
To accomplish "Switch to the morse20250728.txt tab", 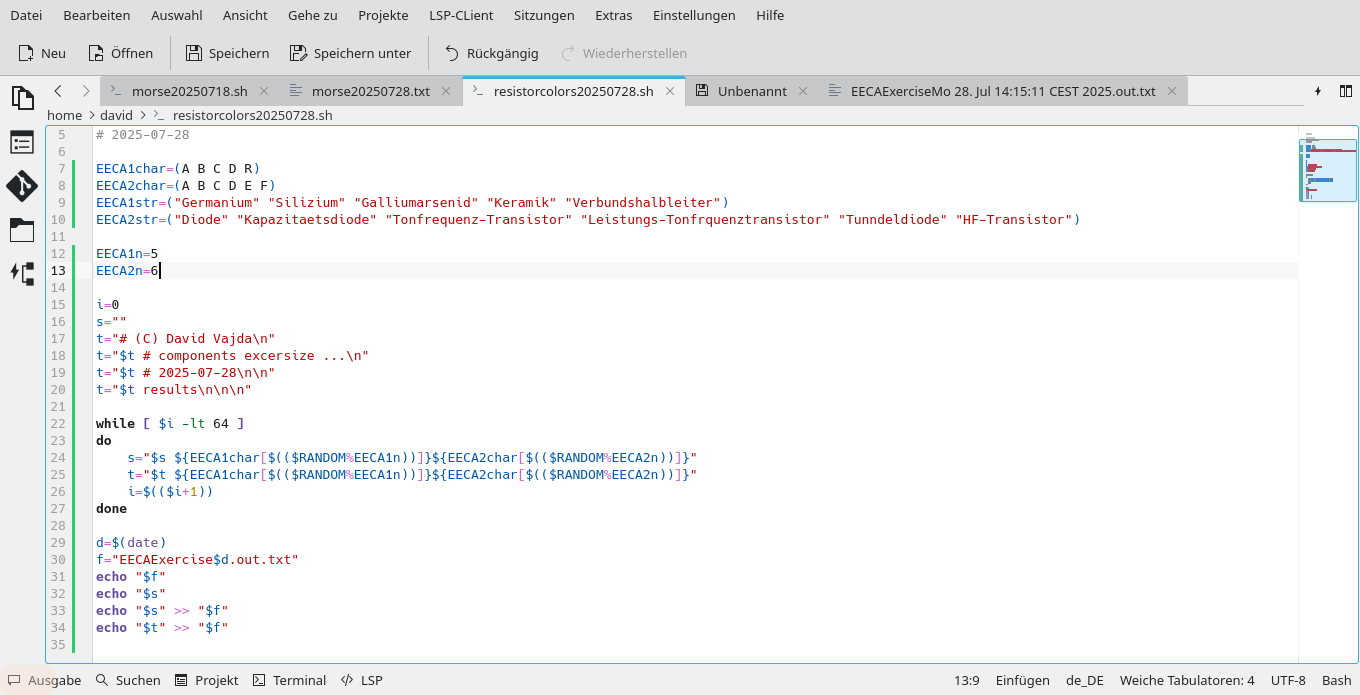I will (370, 91).
